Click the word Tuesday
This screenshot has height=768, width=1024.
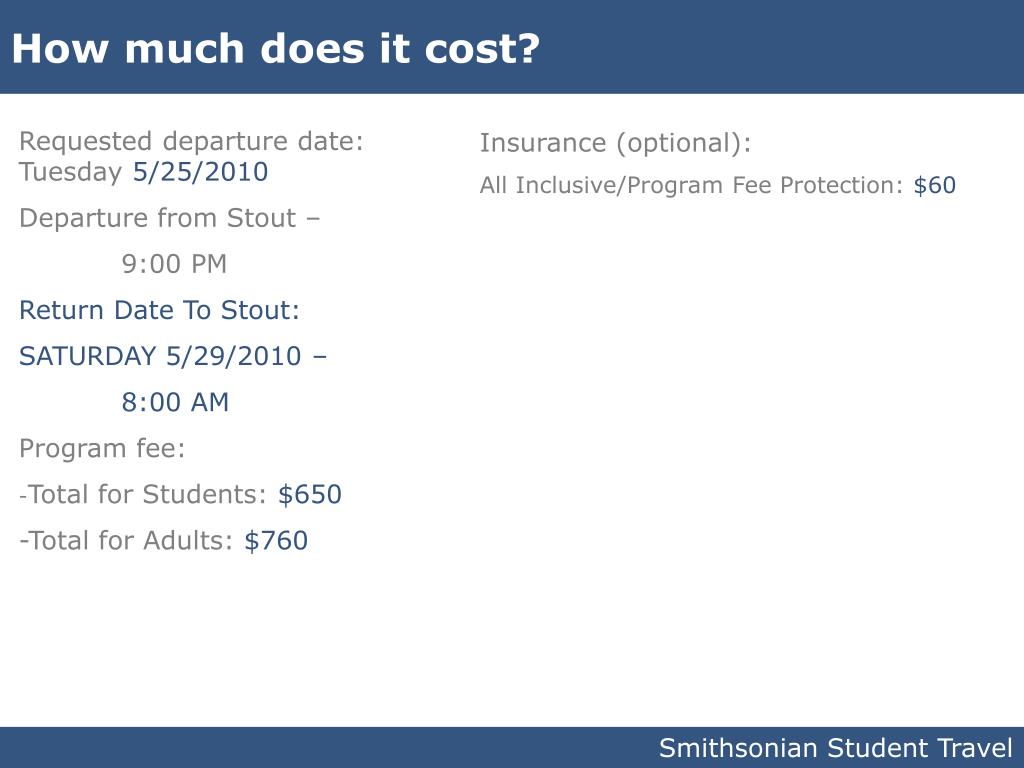point(71,172)
